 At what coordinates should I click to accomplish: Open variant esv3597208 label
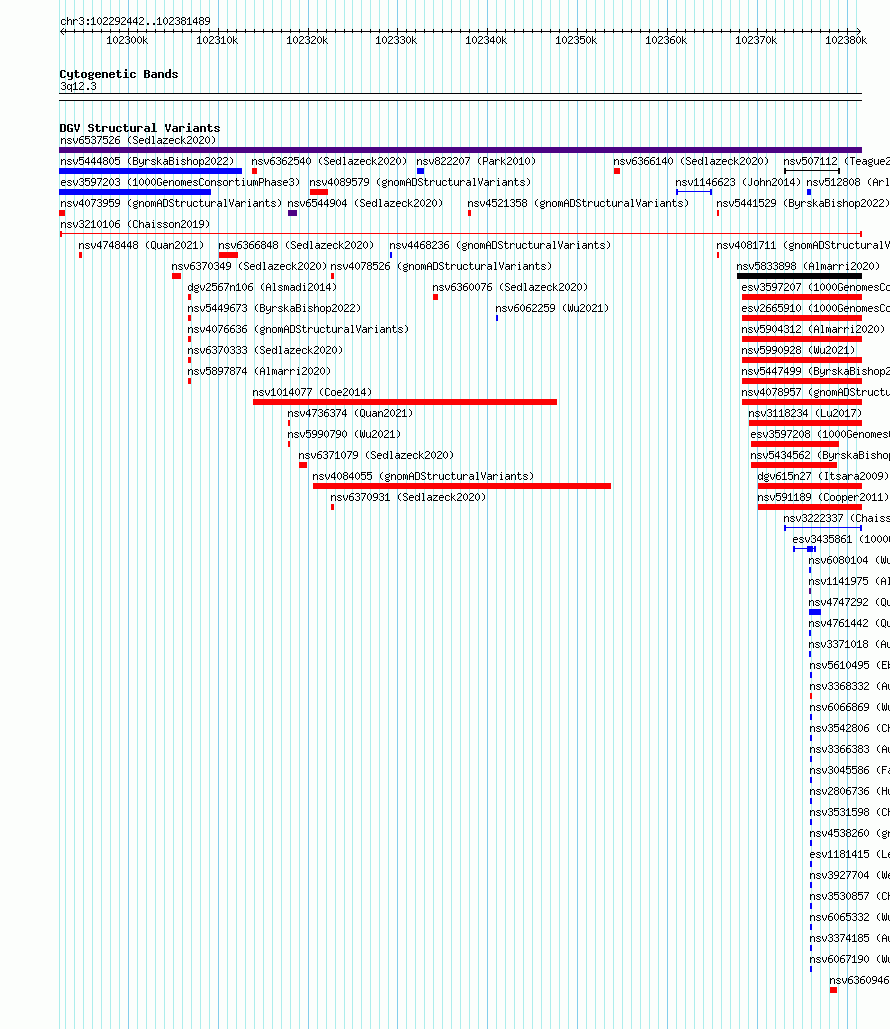click(x=820, y=434)
